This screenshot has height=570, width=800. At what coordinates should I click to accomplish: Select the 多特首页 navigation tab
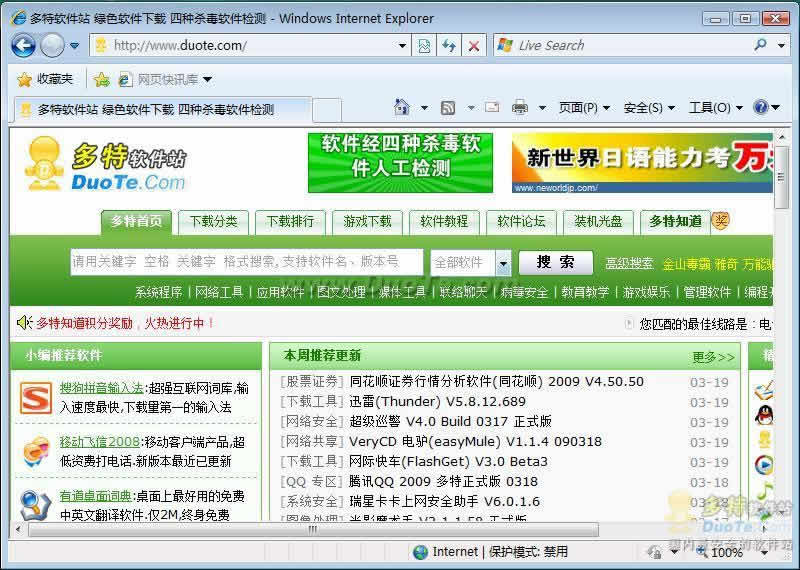click(136, 221)
